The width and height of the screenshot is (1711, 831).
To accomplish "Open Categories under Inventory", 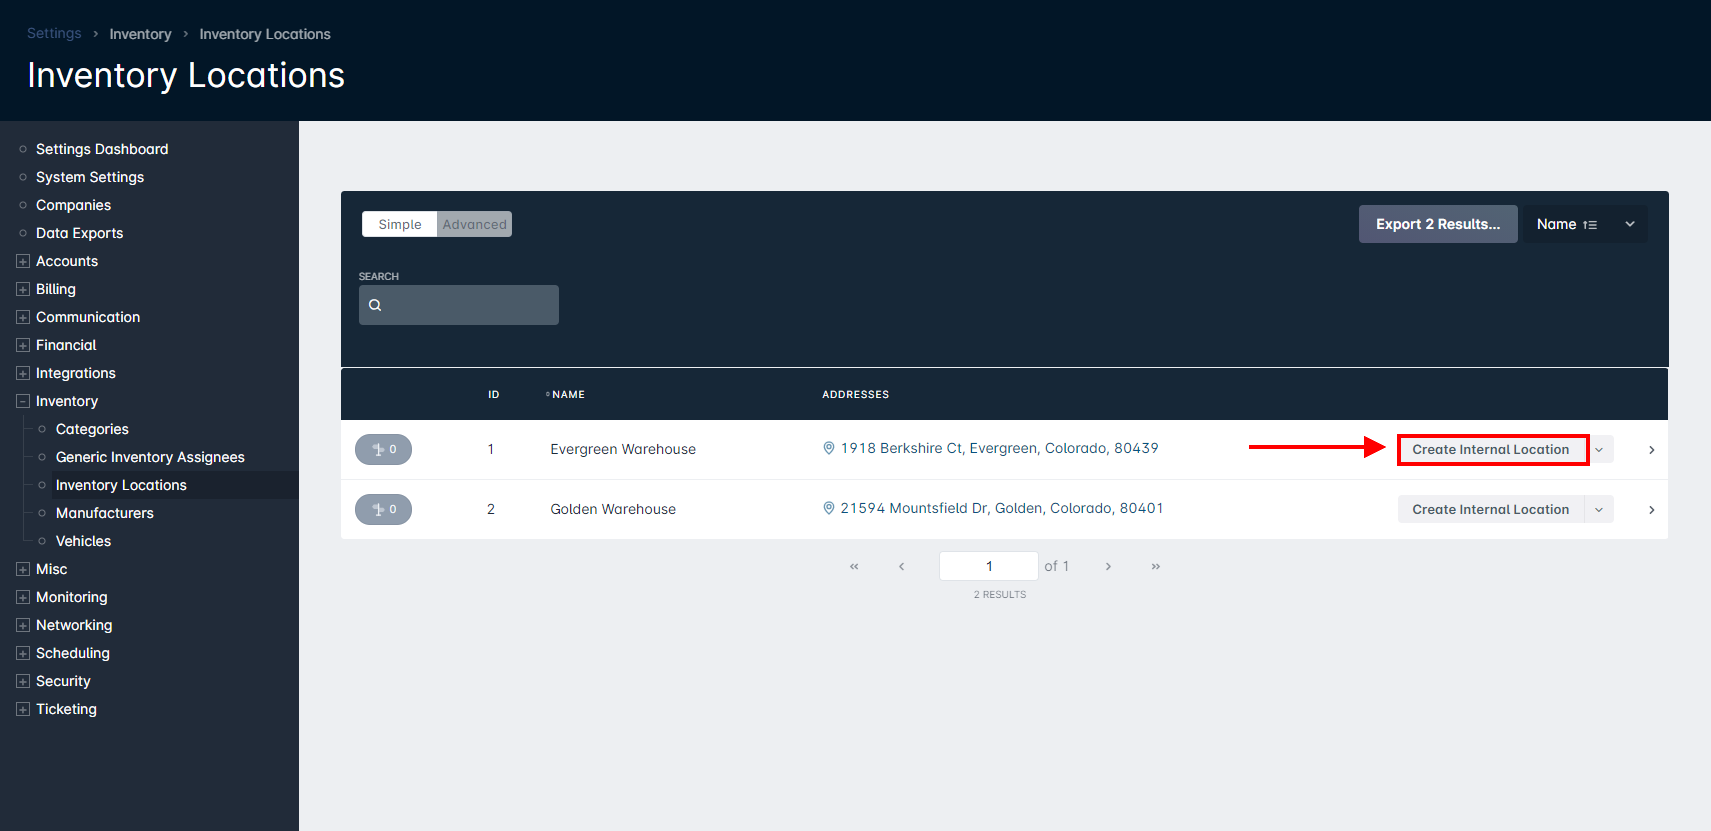I will 92,429.
